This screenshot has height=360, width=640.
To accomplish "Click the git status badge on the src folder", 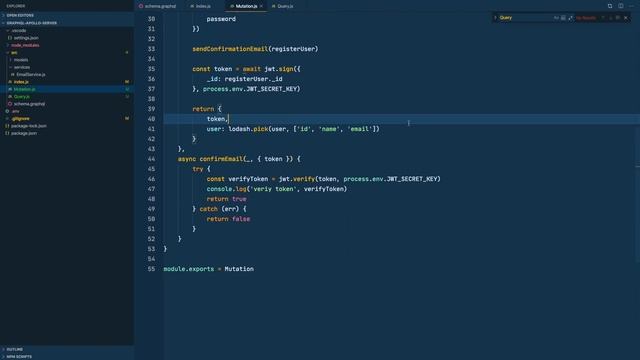I will pyautogui.click(x=127, y=53).
